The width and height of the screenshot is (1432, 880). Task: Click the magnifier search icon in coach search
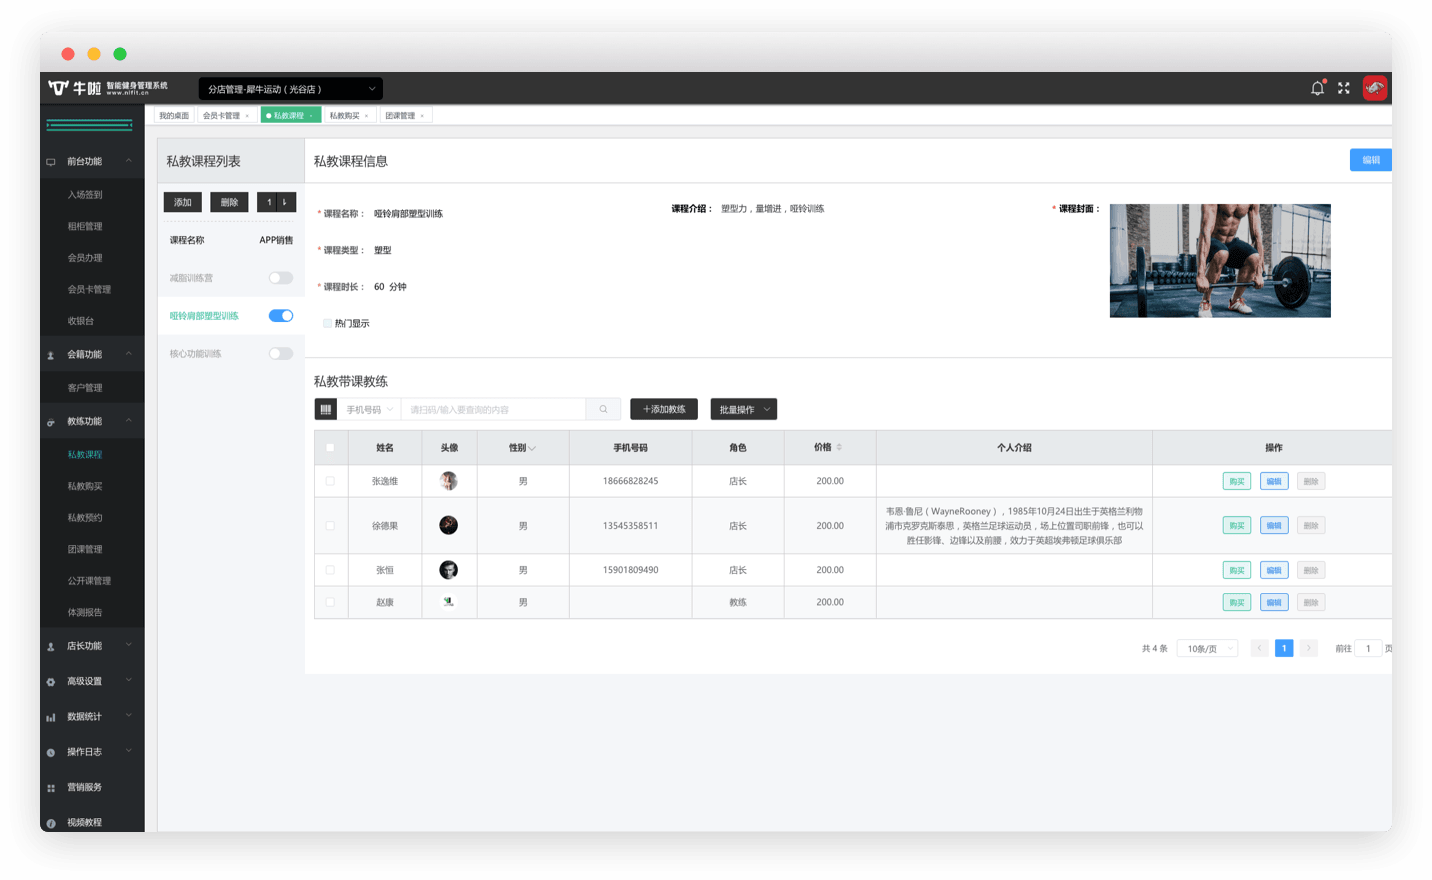[603, 409]
